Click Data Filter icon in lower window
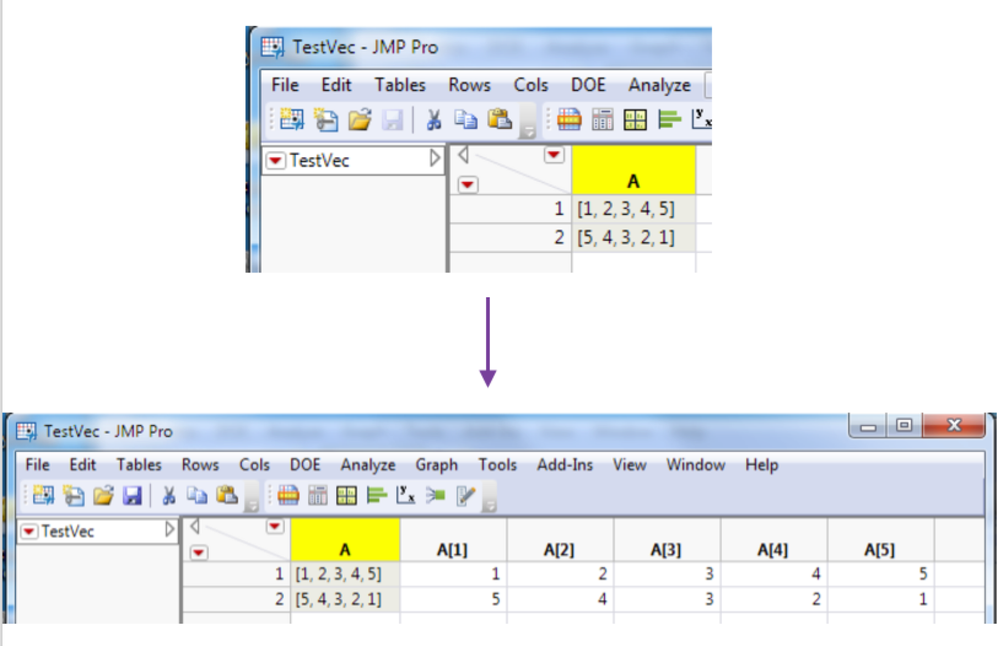Screen dimensions: 998x646 (288, 495)
